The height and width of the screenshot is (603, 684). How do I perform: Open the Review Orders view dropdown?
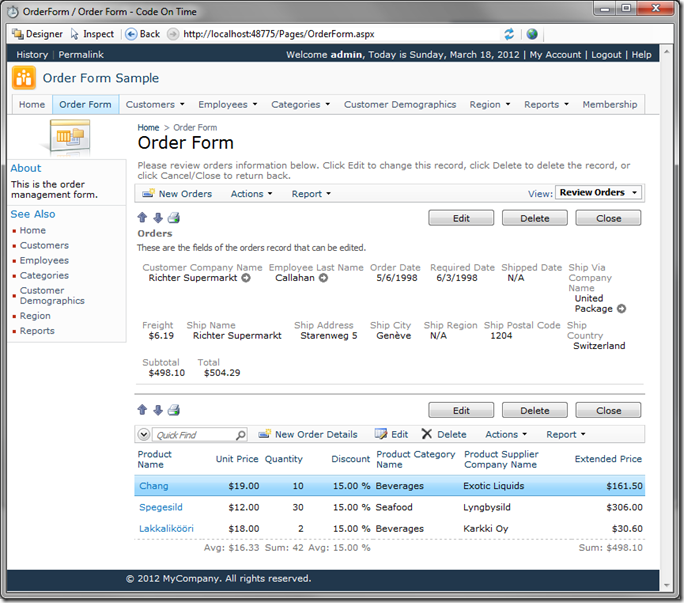(599, 193)
